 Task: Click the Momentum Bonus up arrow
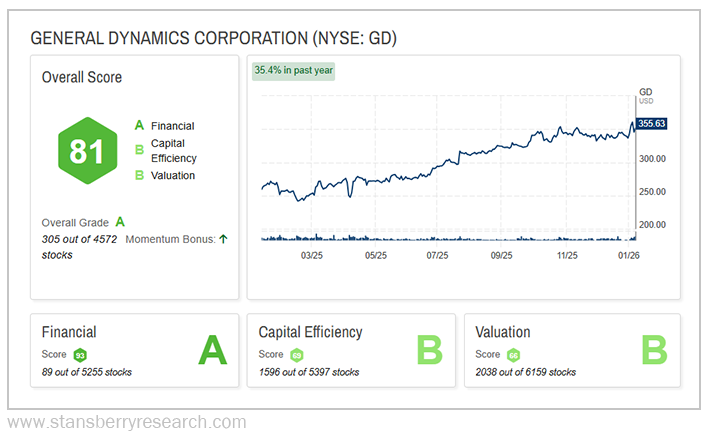[x=222, y=238]
